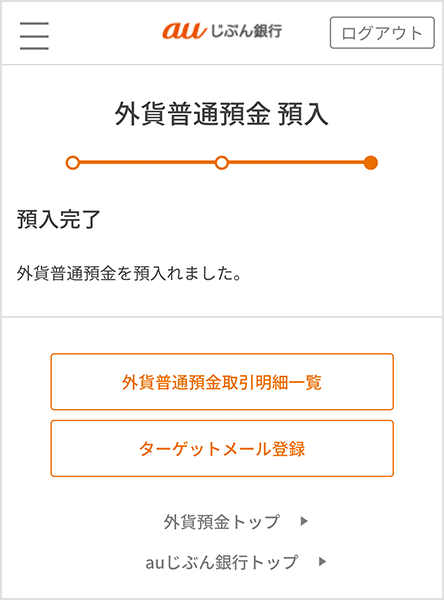This screenshot has height=600, width=444.
Task: Go to auじぶん銀行トップ link
Action: point(222,562)
